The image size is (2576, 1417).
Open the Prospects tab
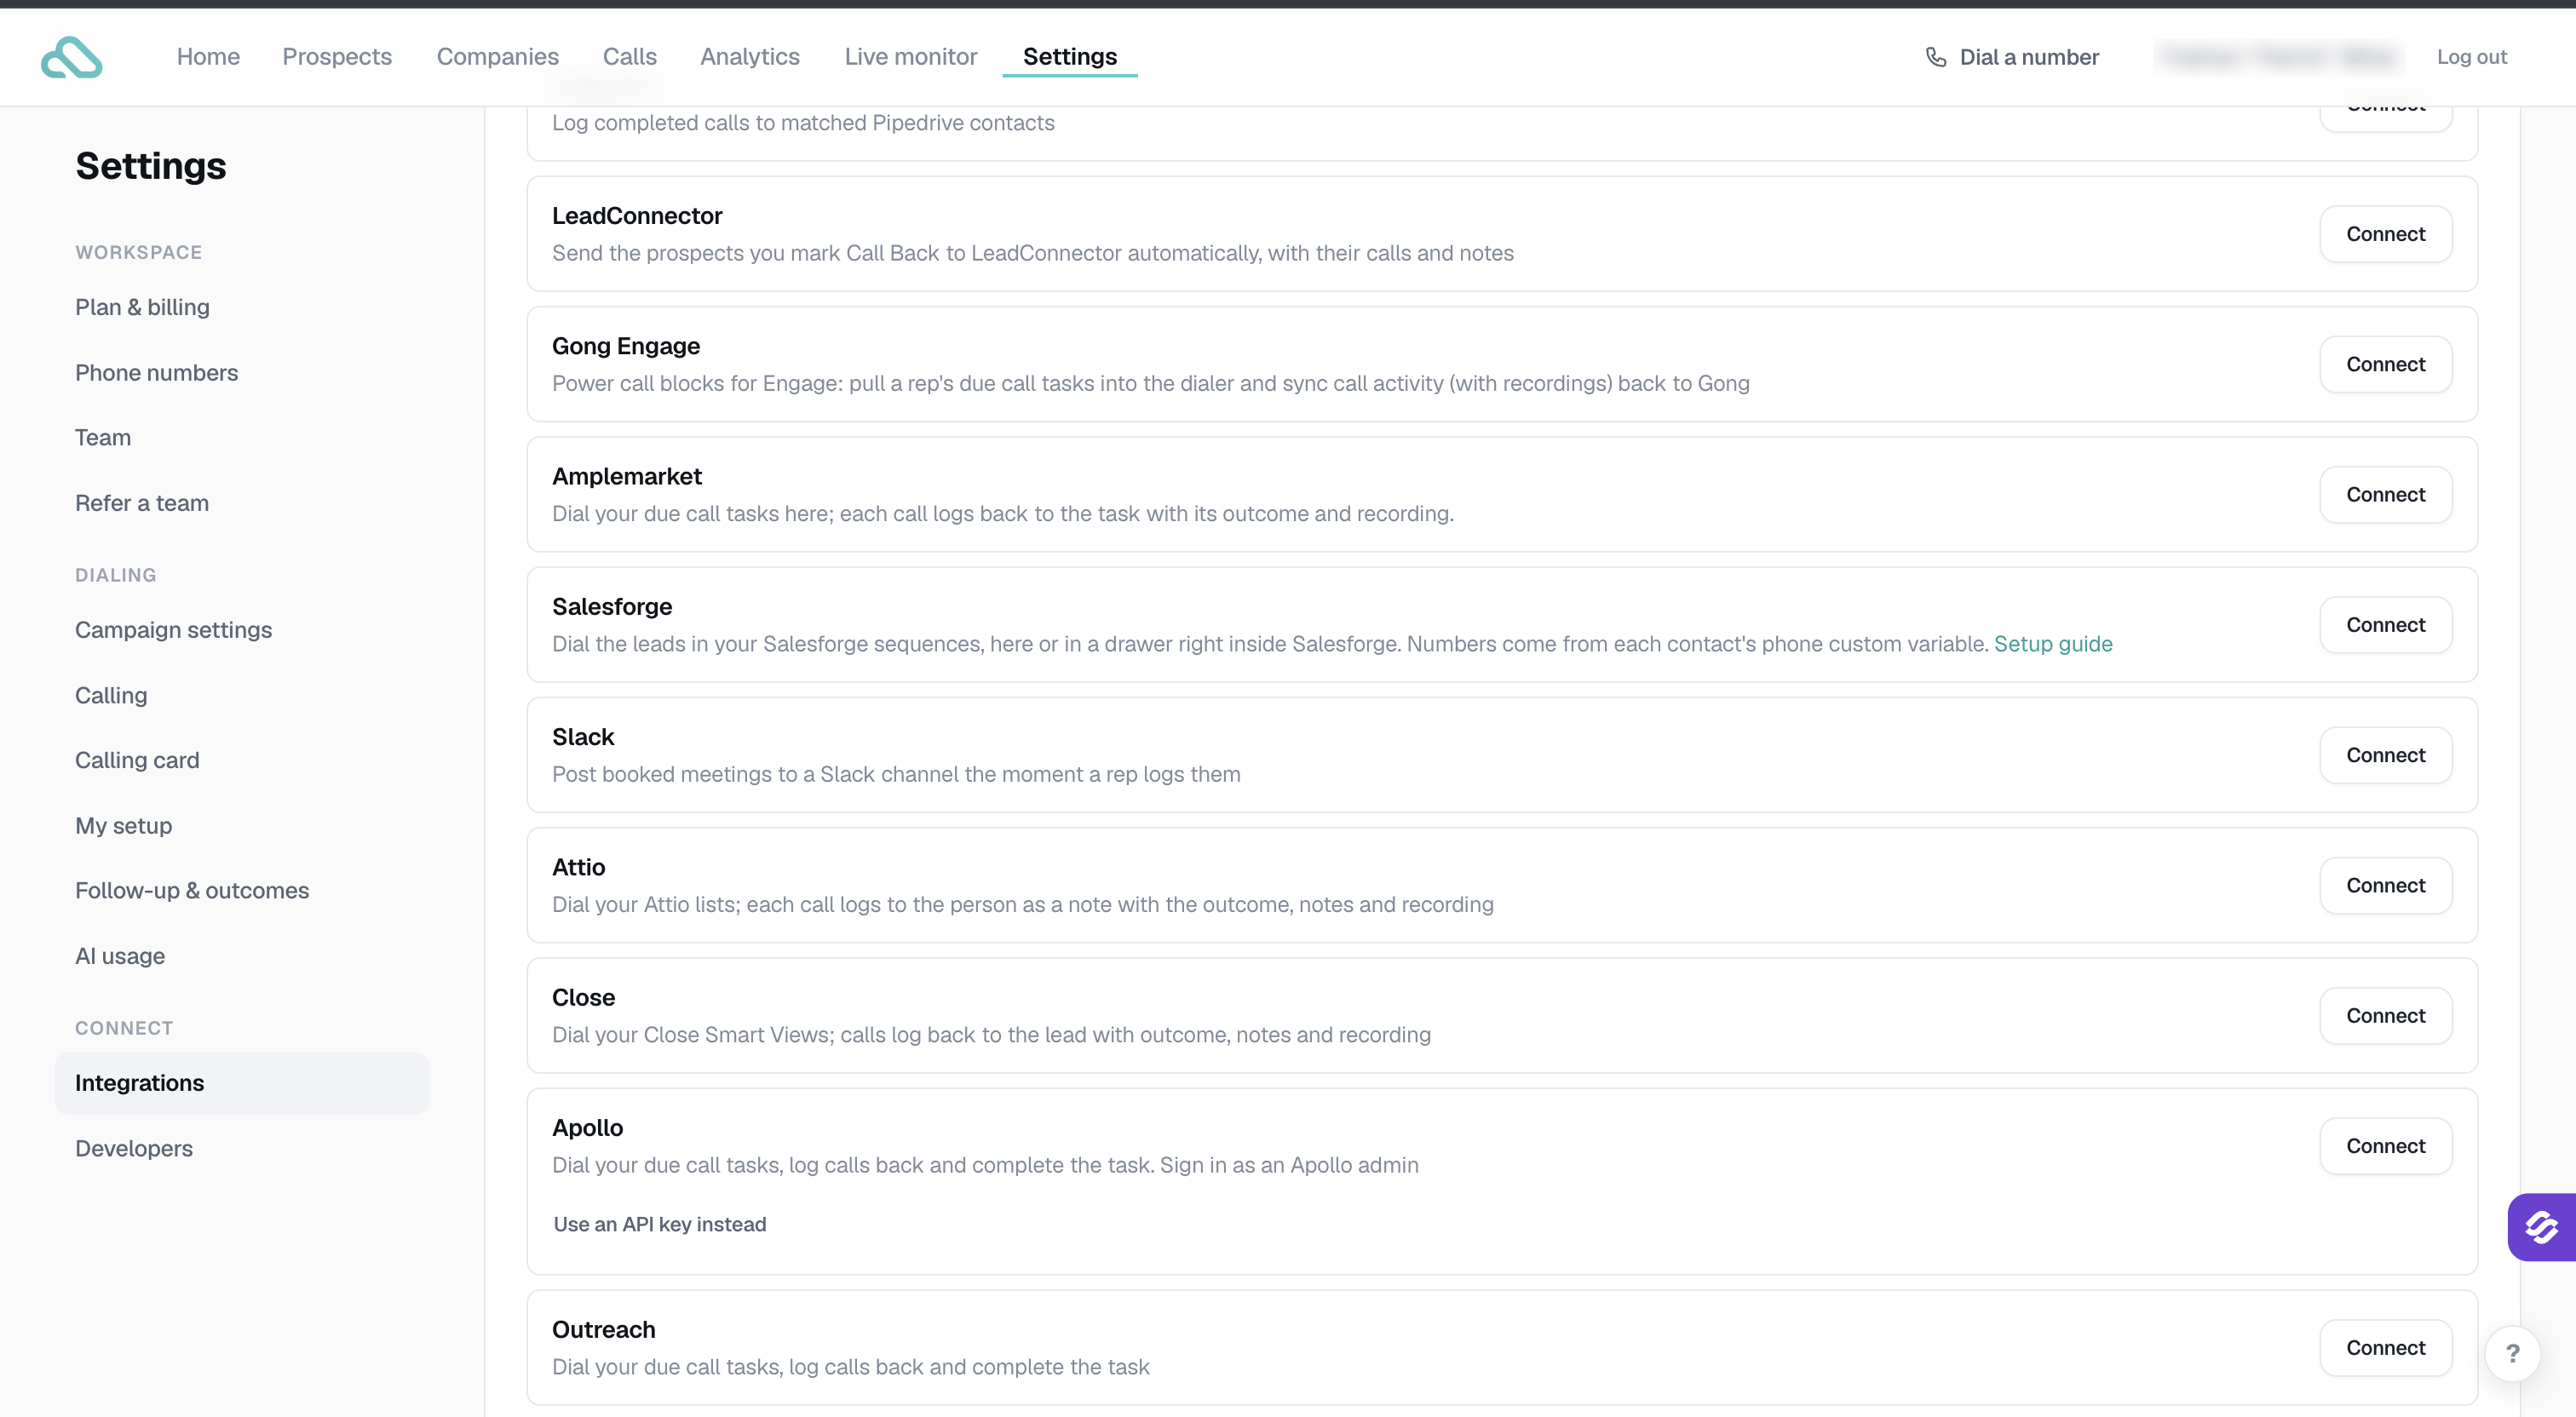click(337, 57)
